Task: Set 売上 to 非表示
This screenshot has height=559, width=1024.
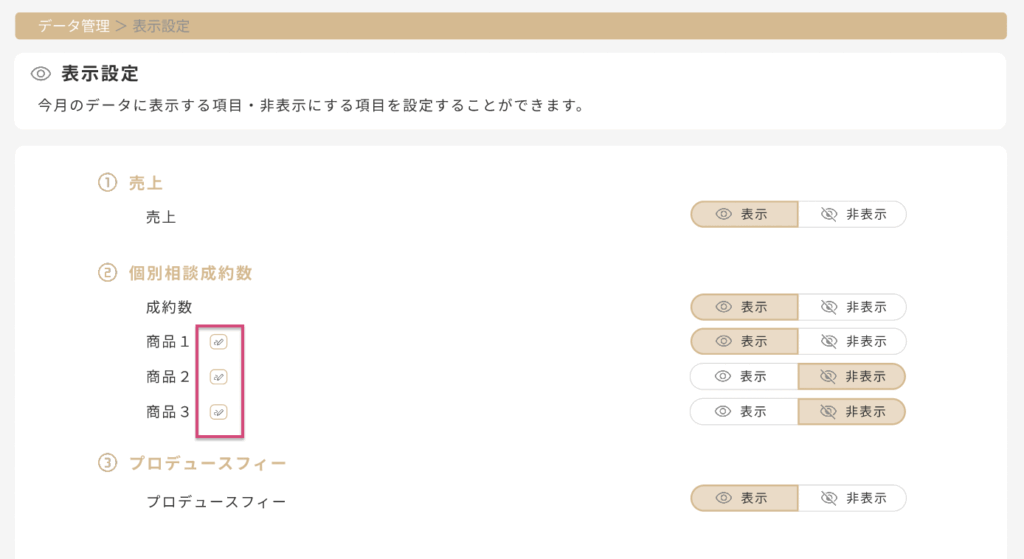Action: click(x=852, y=215)
